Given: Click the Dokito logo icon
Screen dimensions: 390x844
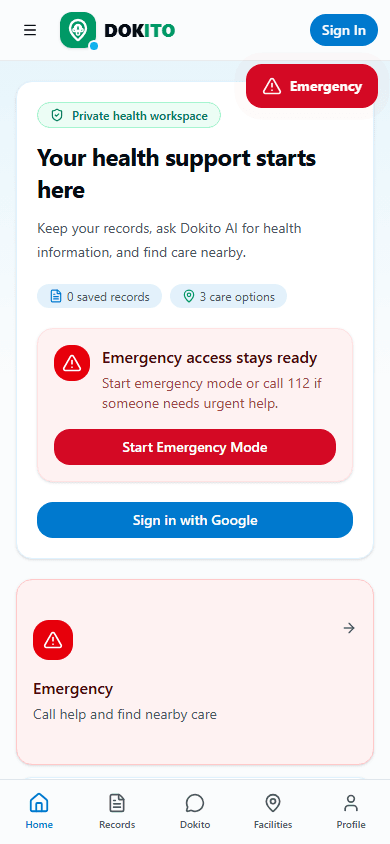Looking at the screenshot, I should (78, 30).
